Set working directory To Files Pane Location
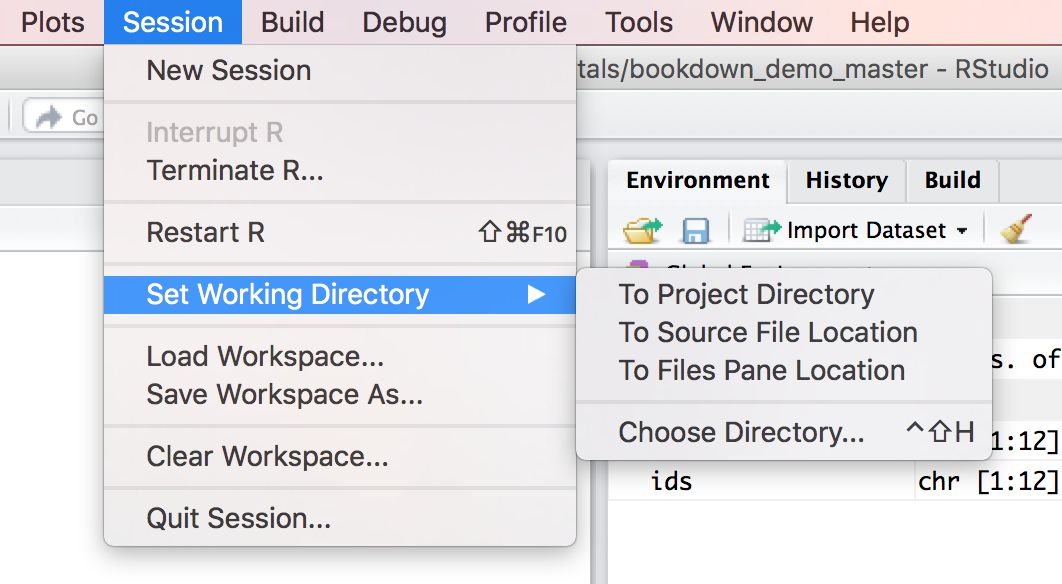The image size is (1062, 584). (x=784, y=370)
